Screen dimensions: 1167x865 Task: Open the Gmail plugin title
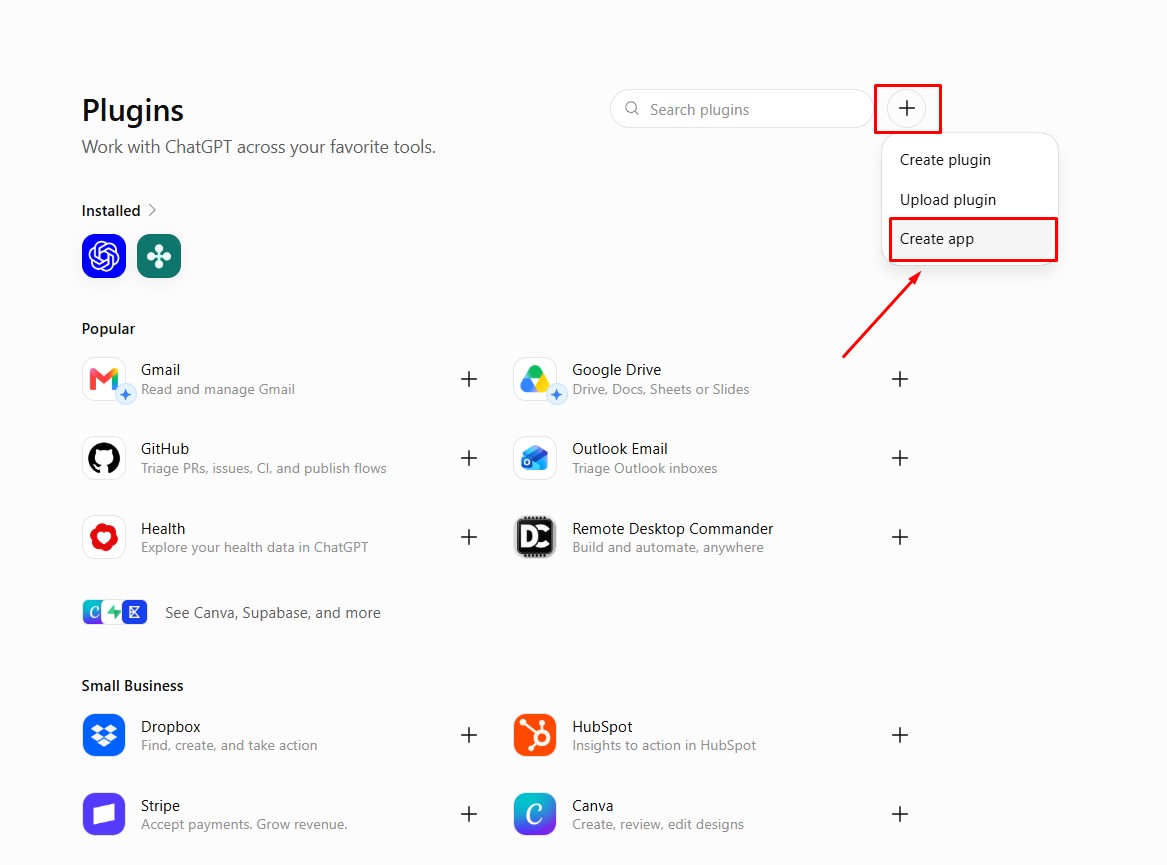tap(161, 370)
